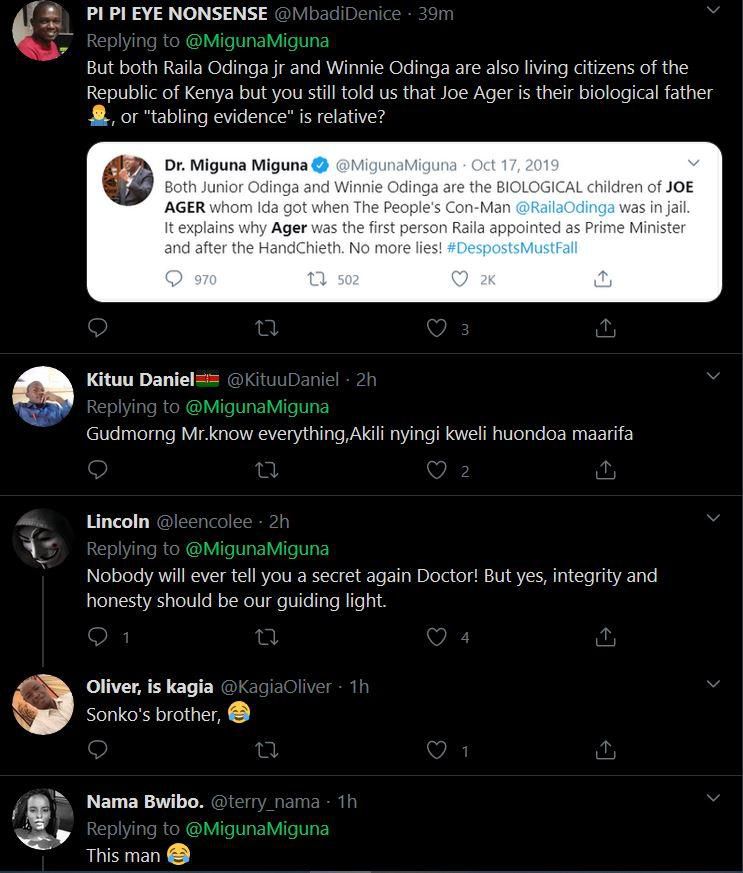The width and height of the screenshot is (743, 873).
Task: Open @MigunaMiguna link in Lincoln's reply
Action: tap(257, 548)
